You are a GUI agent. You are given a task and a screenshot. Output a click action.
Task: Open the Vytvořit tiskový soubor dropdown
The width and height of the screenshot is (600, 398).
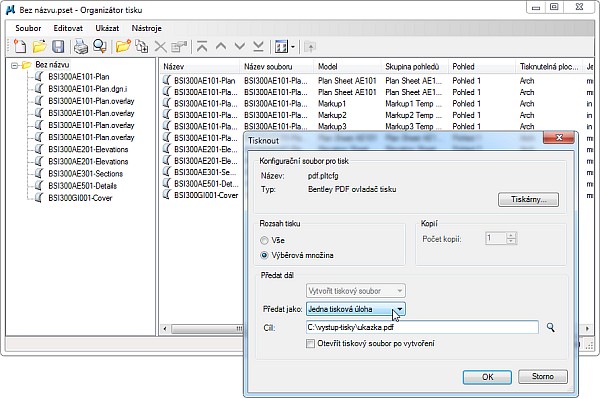(x=355, y=291)
